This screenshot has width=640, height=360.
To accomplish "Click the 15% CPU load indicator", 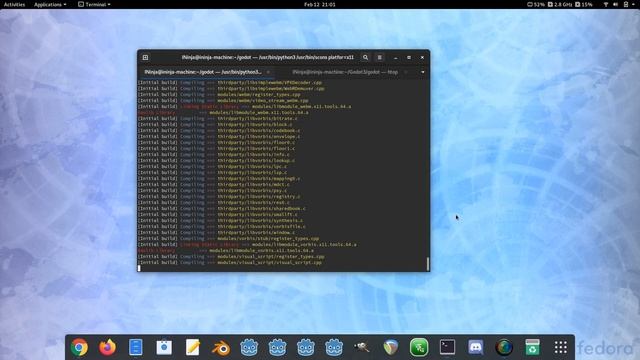I will pyautogui.click(x=584, y=4).
